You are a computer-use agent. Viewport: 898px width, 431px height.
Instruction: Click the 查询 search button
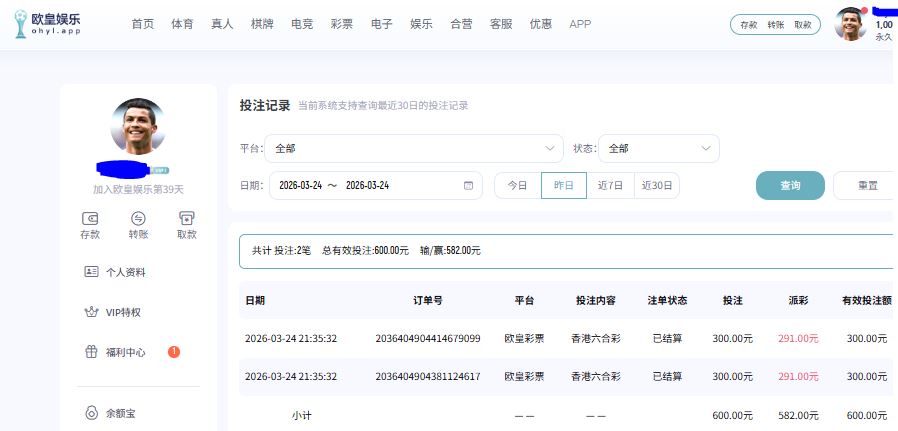(x=790, y=186)
